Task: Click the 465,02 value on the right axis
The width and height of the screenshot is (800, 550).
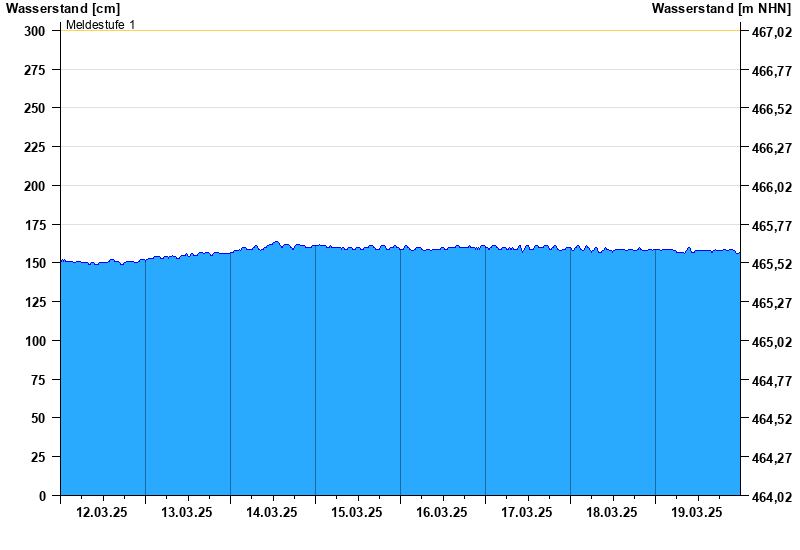Action: pyautogui.click(x=772, y=342)
